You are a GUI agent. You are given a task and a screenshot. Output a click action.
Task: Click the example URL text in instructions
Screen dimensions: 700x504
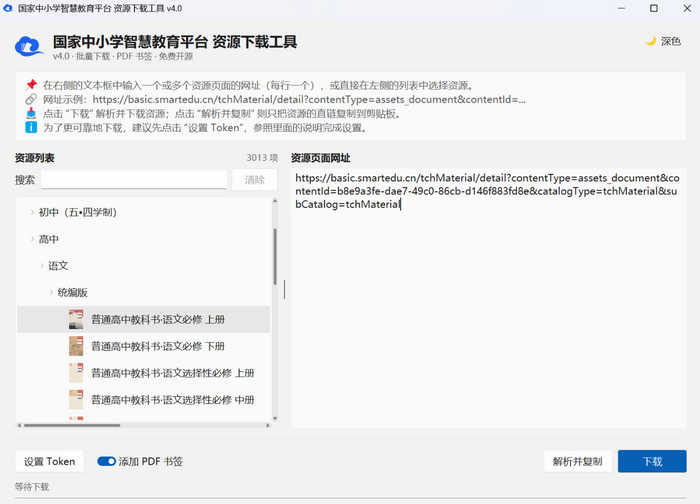pos(309,99)
